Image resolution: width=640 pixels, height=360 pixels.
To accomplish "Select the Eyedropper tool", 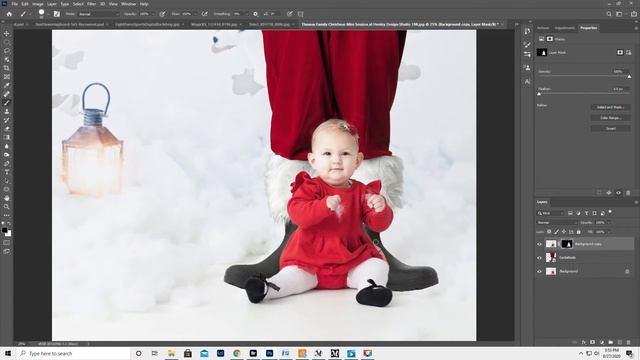I will pos(7,85).
